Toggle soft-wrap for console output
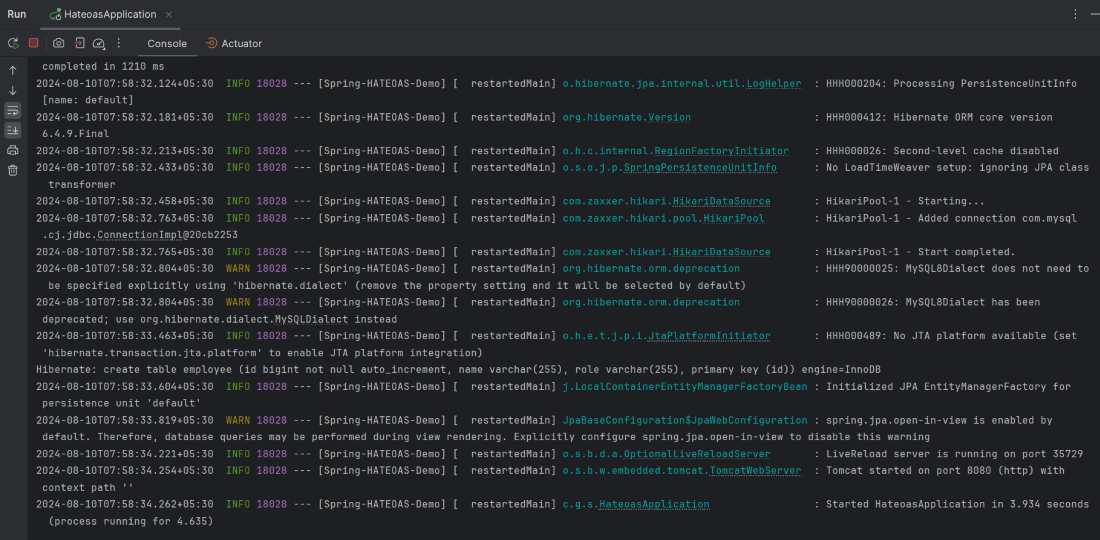Viewport: 1100px width, 540px height. pos(13,110)
